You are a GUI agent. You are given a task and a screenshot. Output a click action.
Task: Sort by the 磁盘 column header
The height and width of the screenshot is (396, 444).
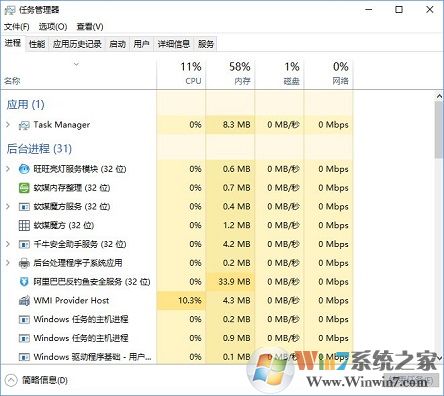click(279, 74)
